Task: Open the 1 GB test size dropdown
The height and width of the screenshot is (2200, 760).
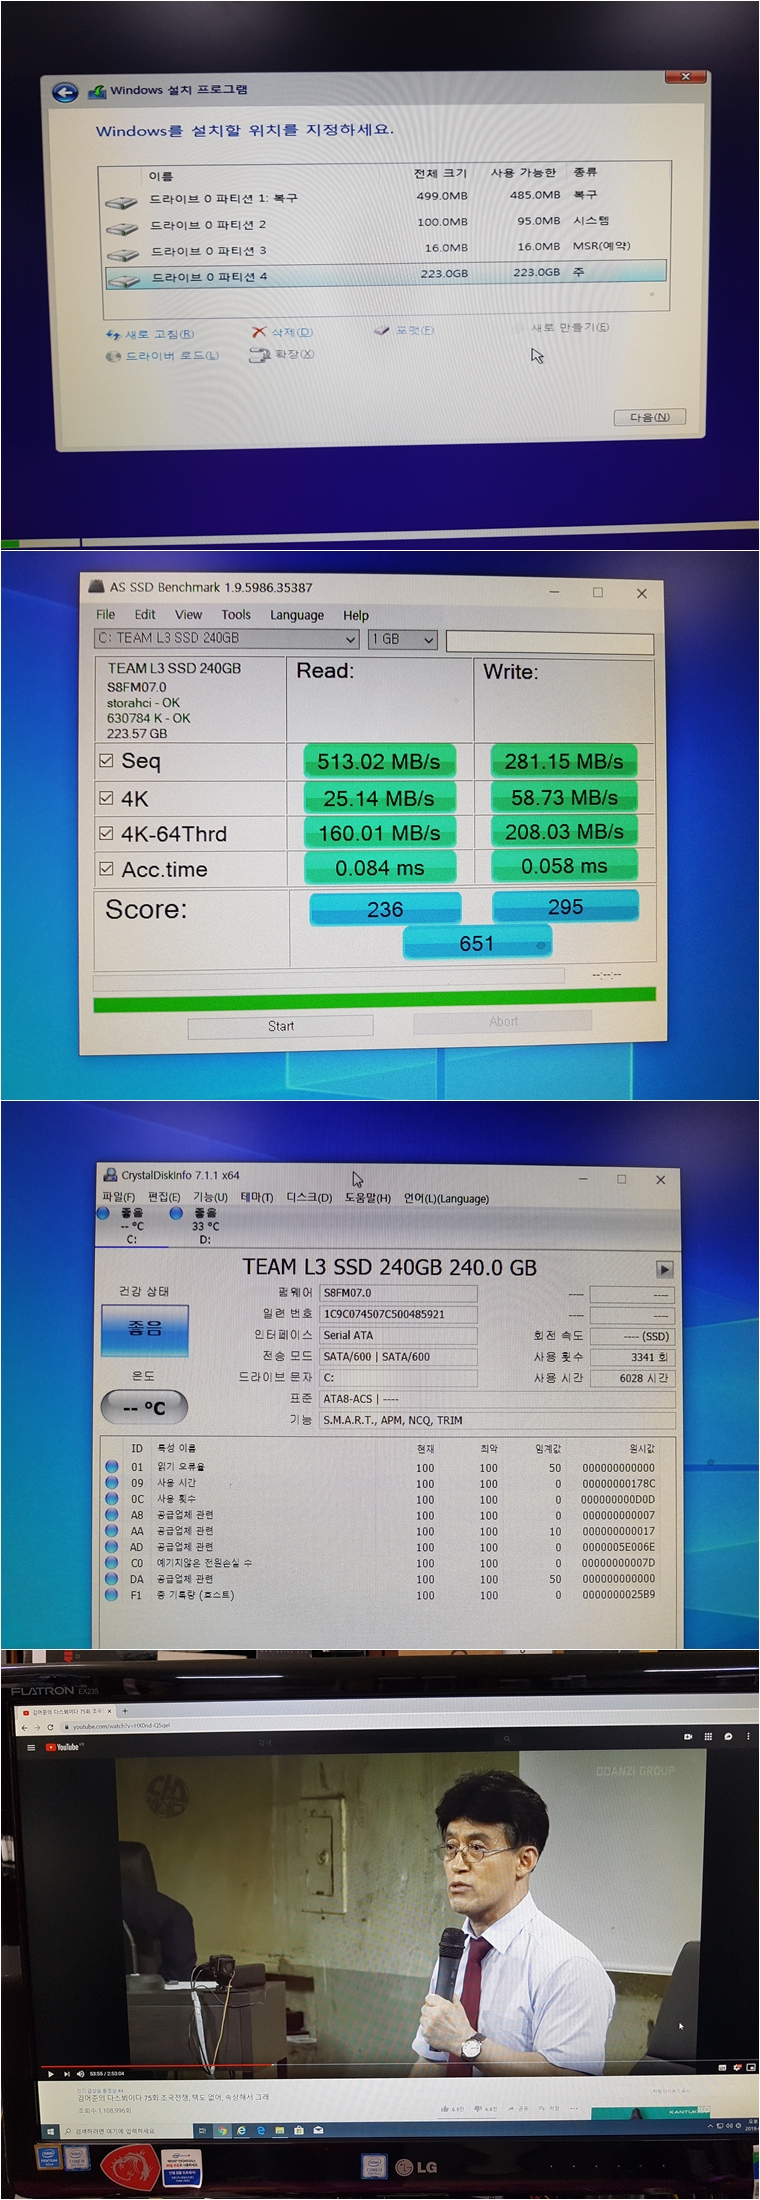Action: tap(403, 639)
